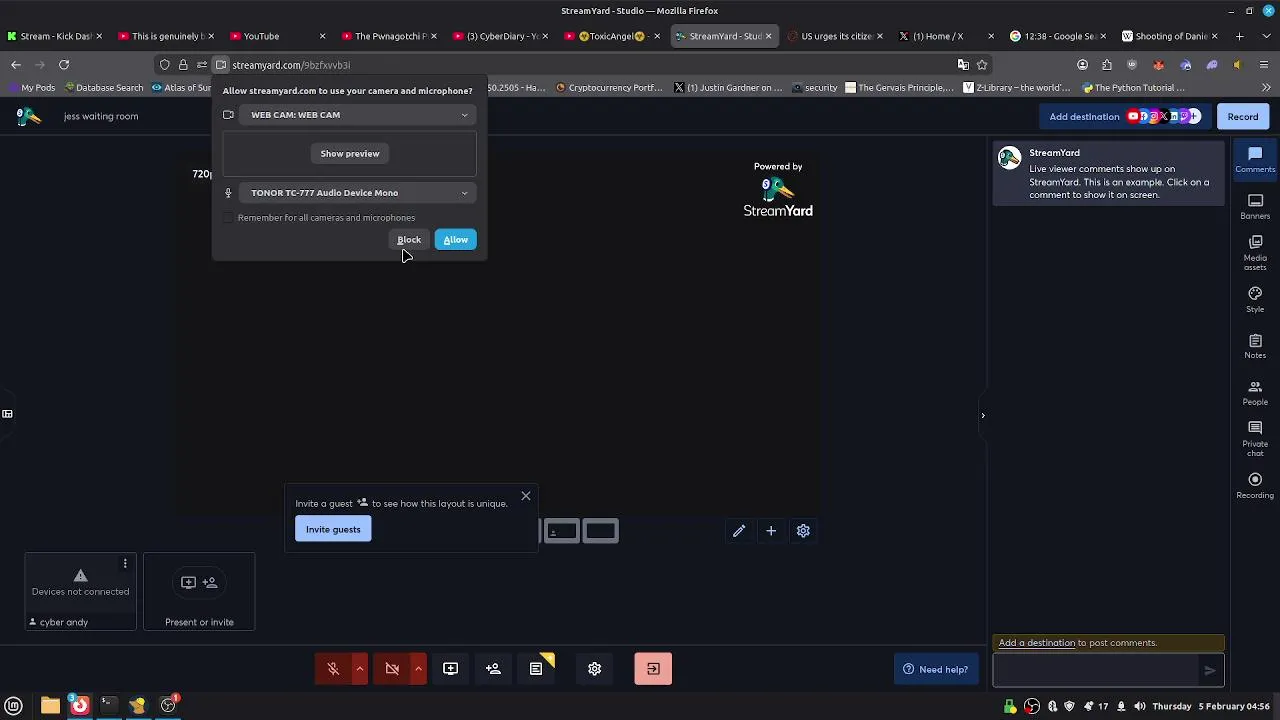This screenshot has height=720, width=1280.
Task: Open the terminal in taskbar
Action: pyautogui.click(x=108, y=706)
